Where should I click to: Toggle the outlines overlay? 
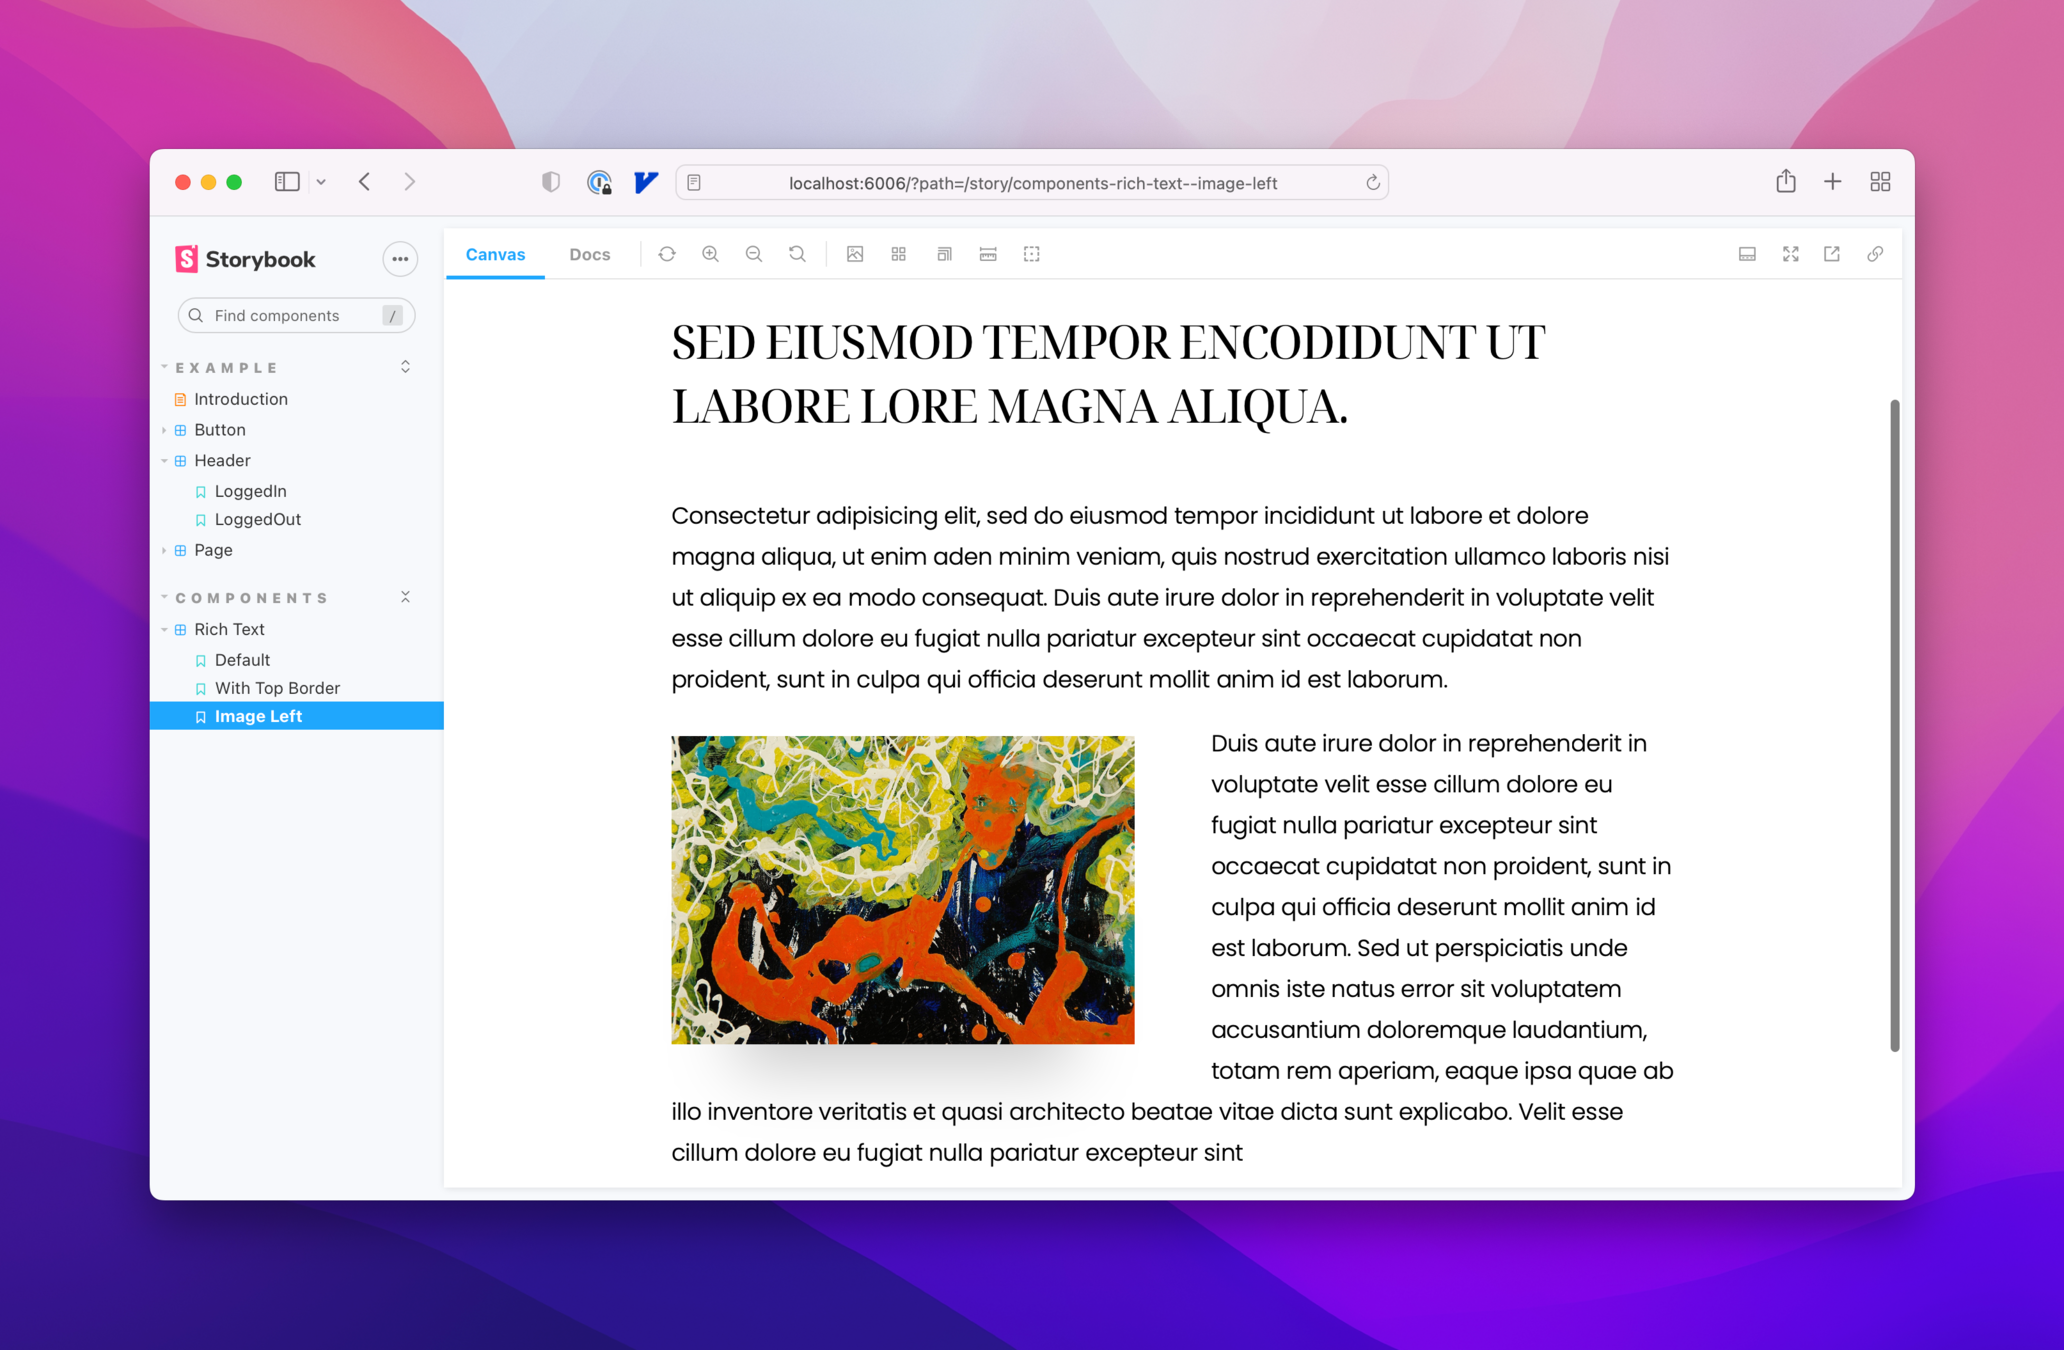pos(1032,254)
